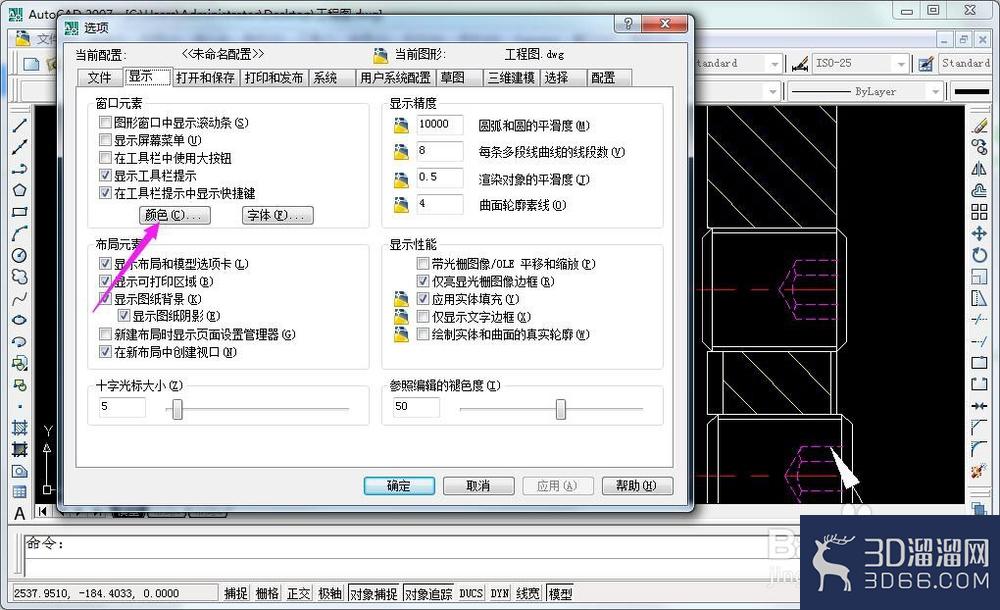Select the Array tool

pyautogui.click(x=979, y=212)
